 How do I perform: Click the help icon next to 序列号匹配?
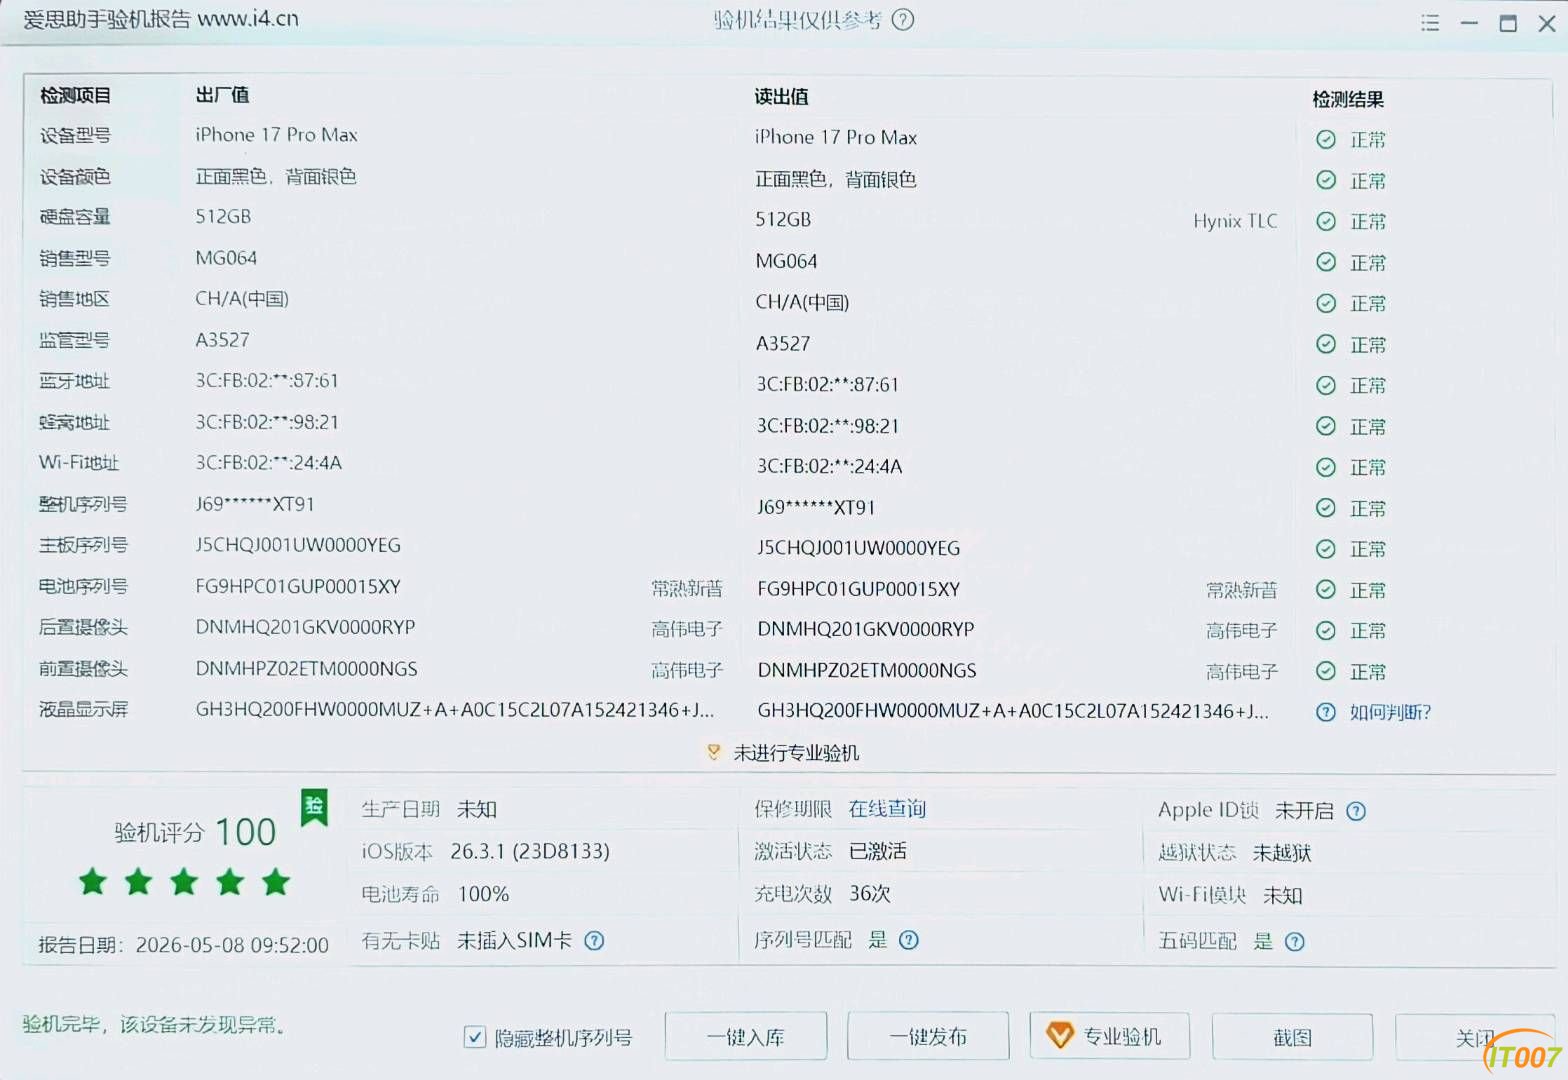point(909,940)
